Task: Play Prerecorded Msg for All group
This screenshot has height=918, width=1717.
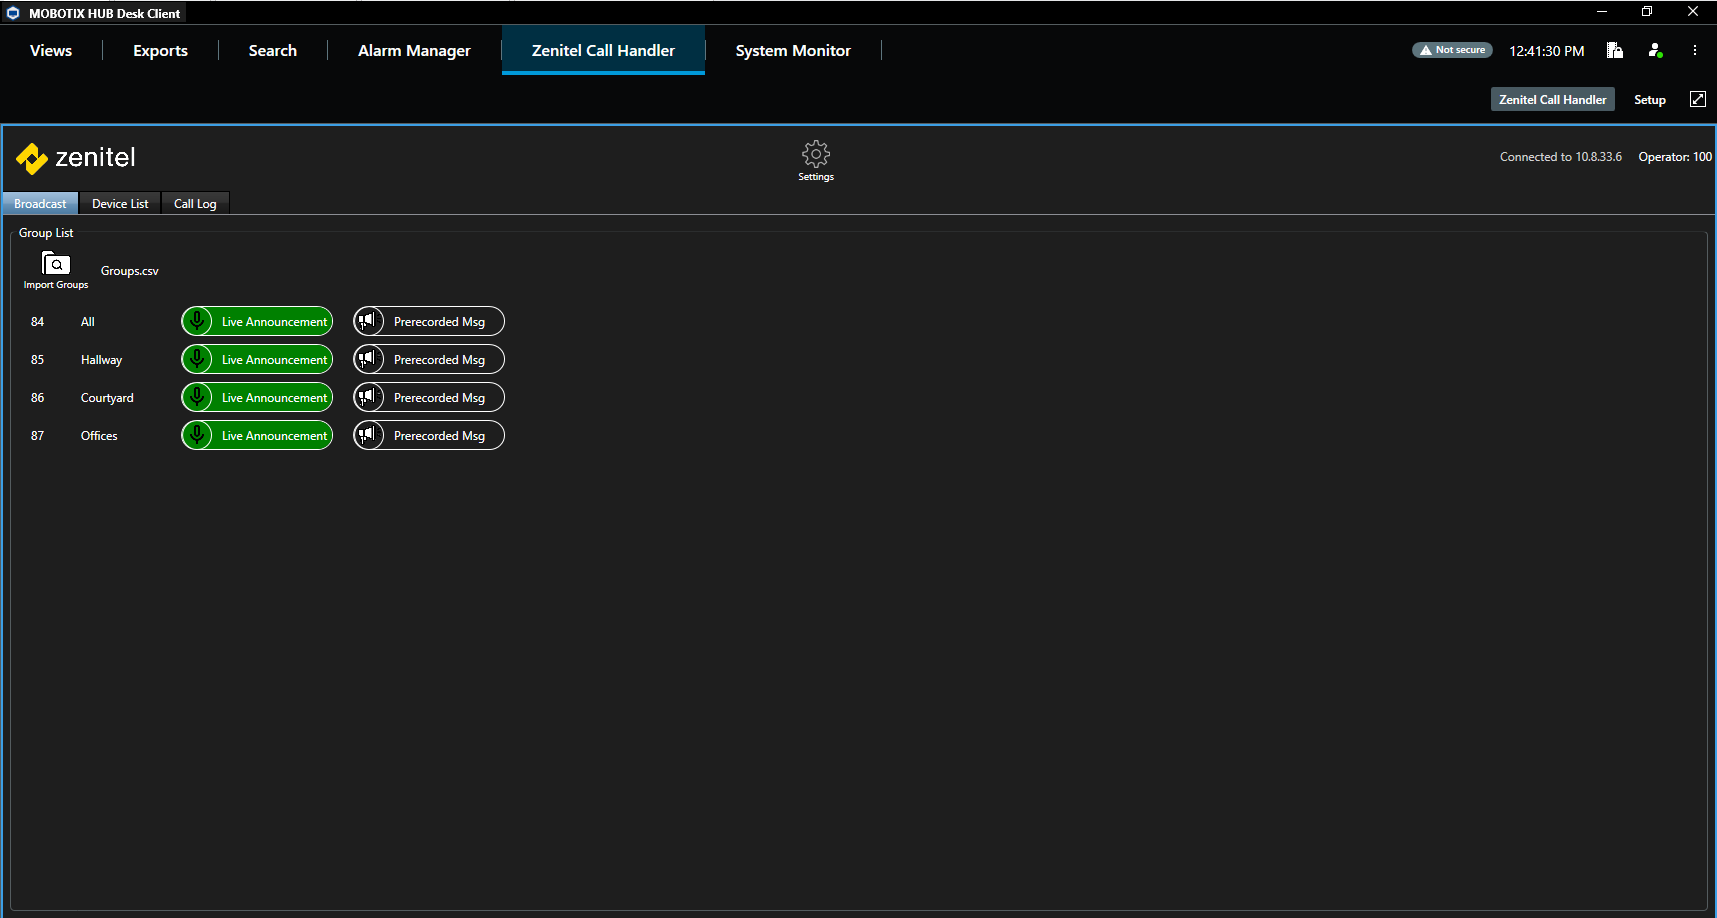Action: click(x=439, y=322)
